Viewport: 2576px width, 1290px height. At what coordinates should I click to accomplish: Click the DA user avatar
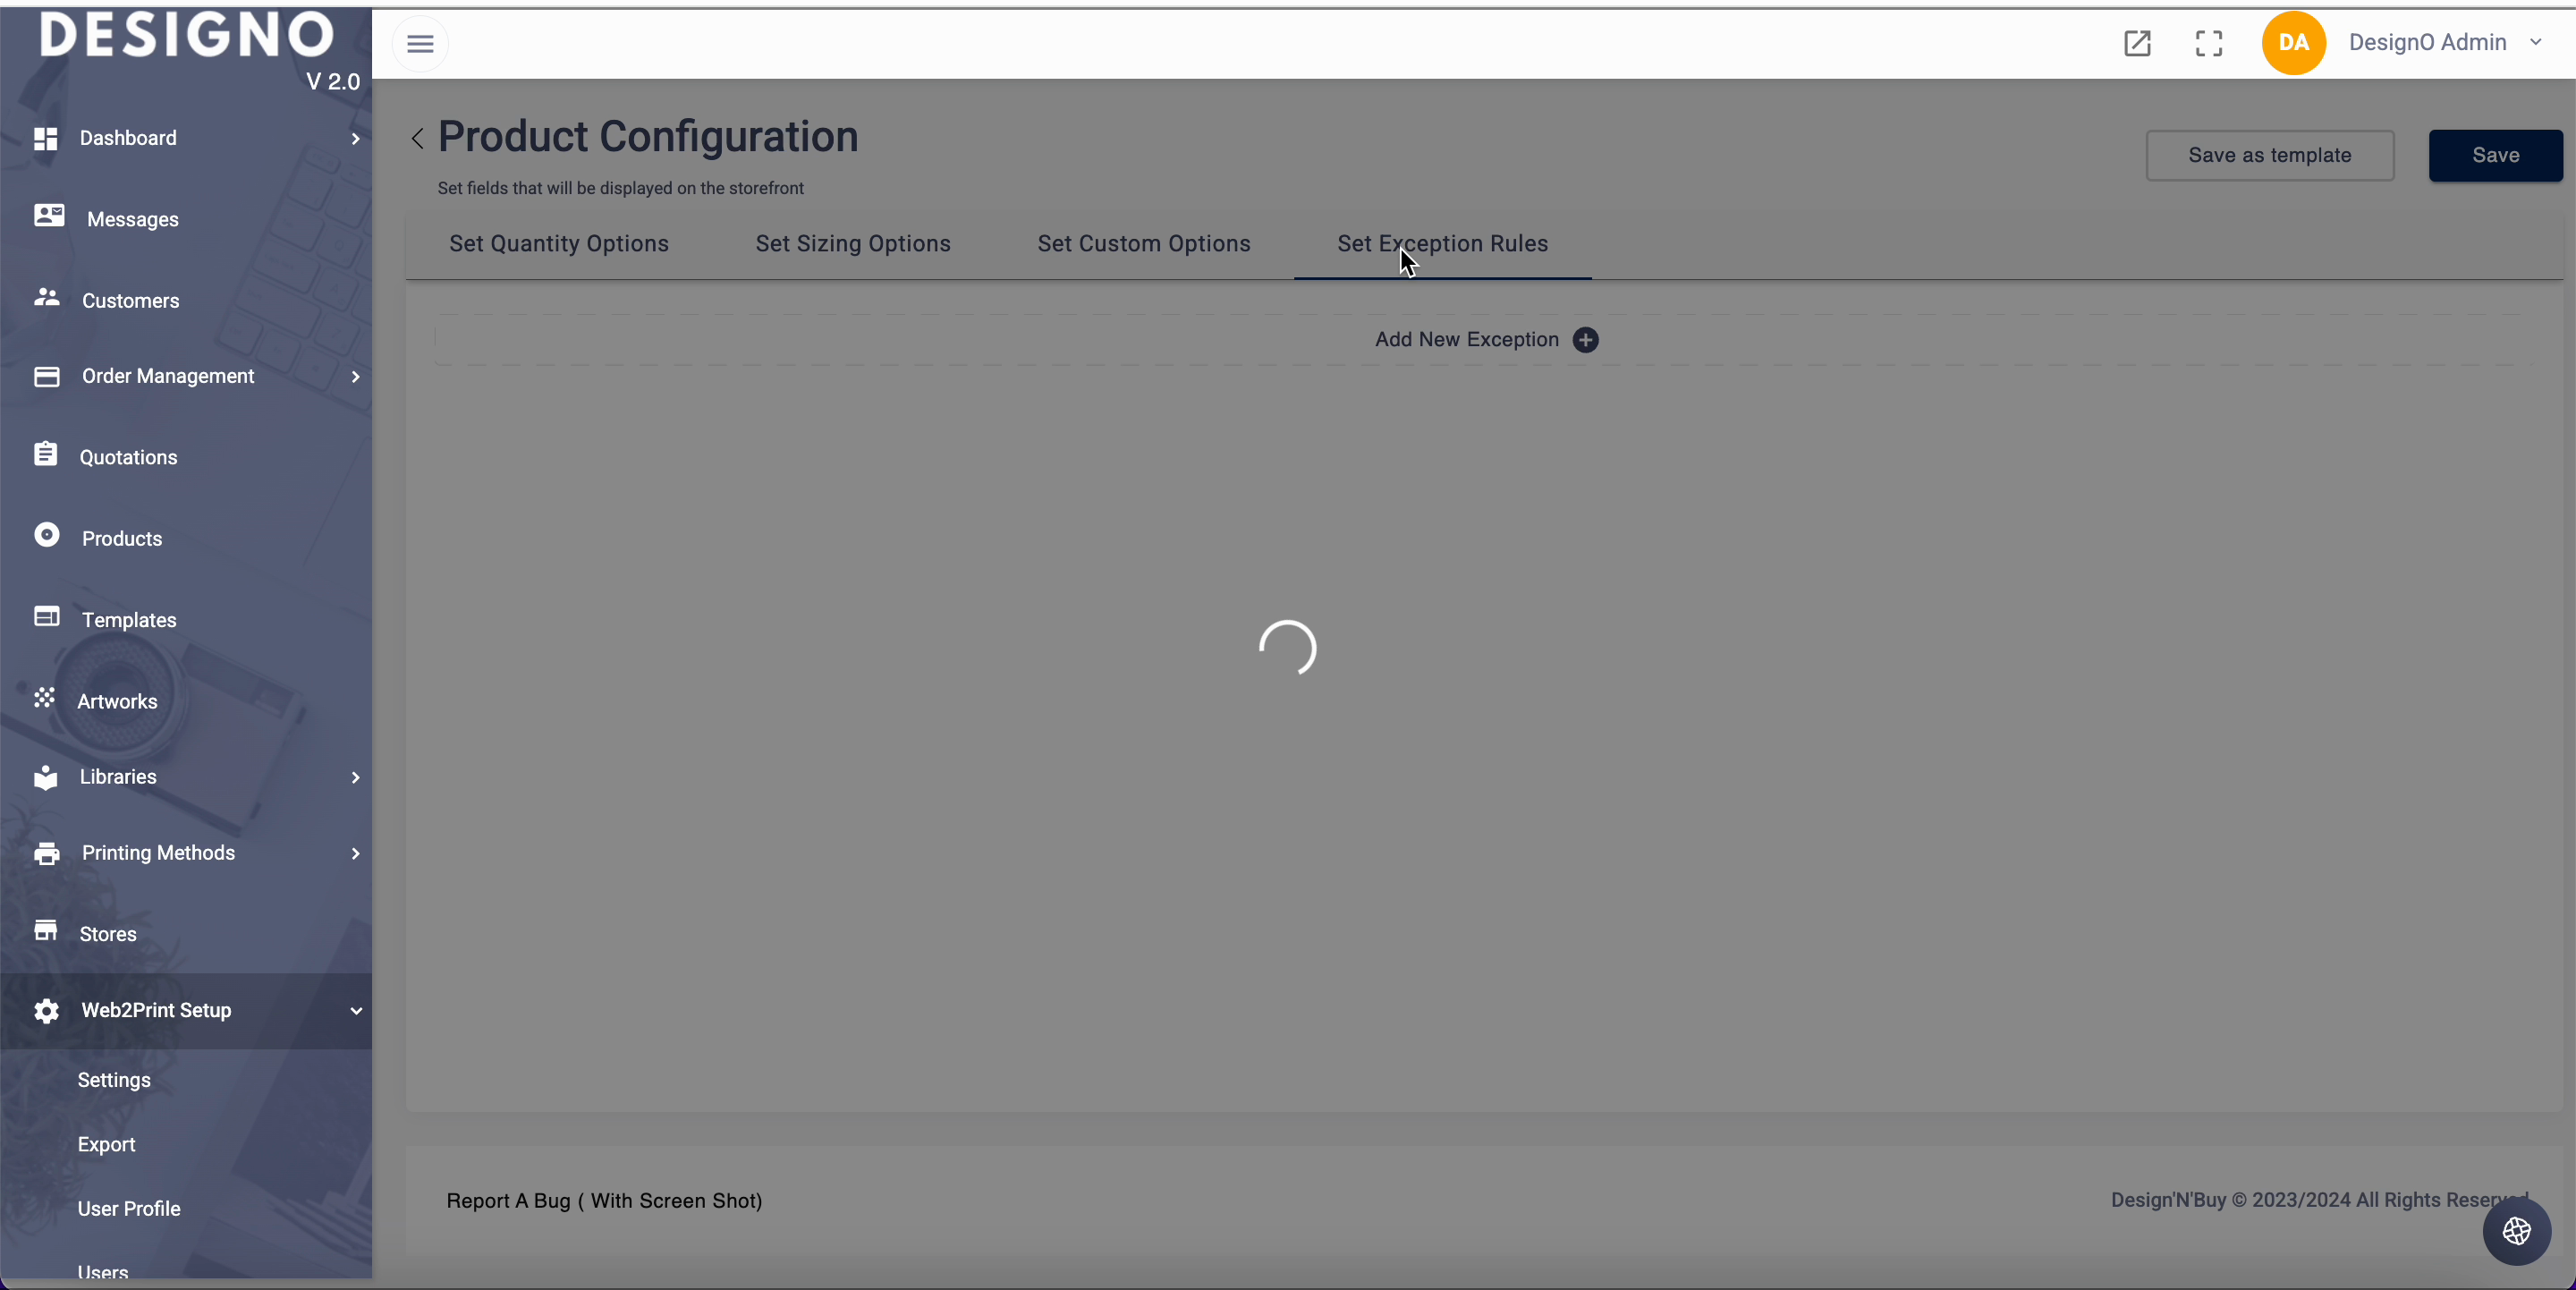point(2293,43)
